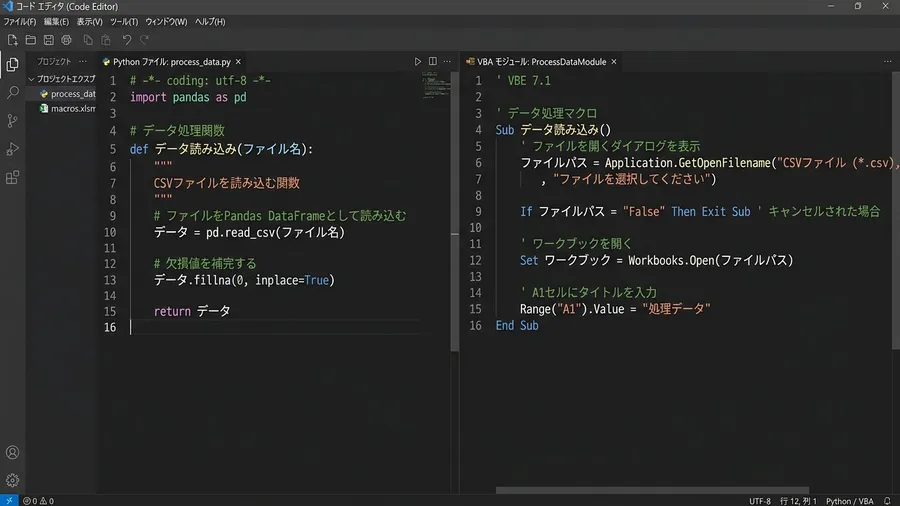Click 'Sub データ読み込み()' line in VBA
The image size is (900, 506).
553,130
